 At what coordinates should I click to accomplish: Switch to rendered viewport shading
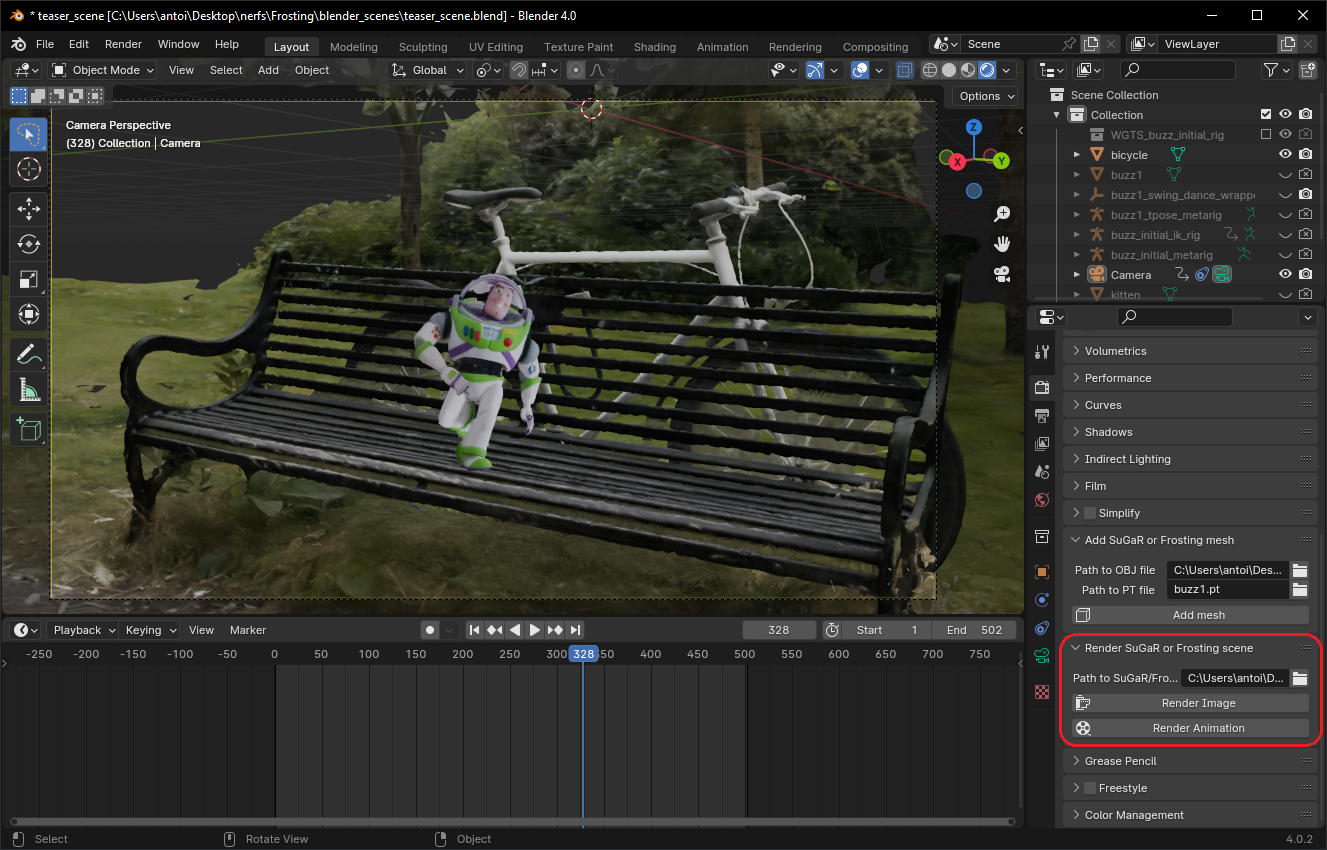point(987,70)
